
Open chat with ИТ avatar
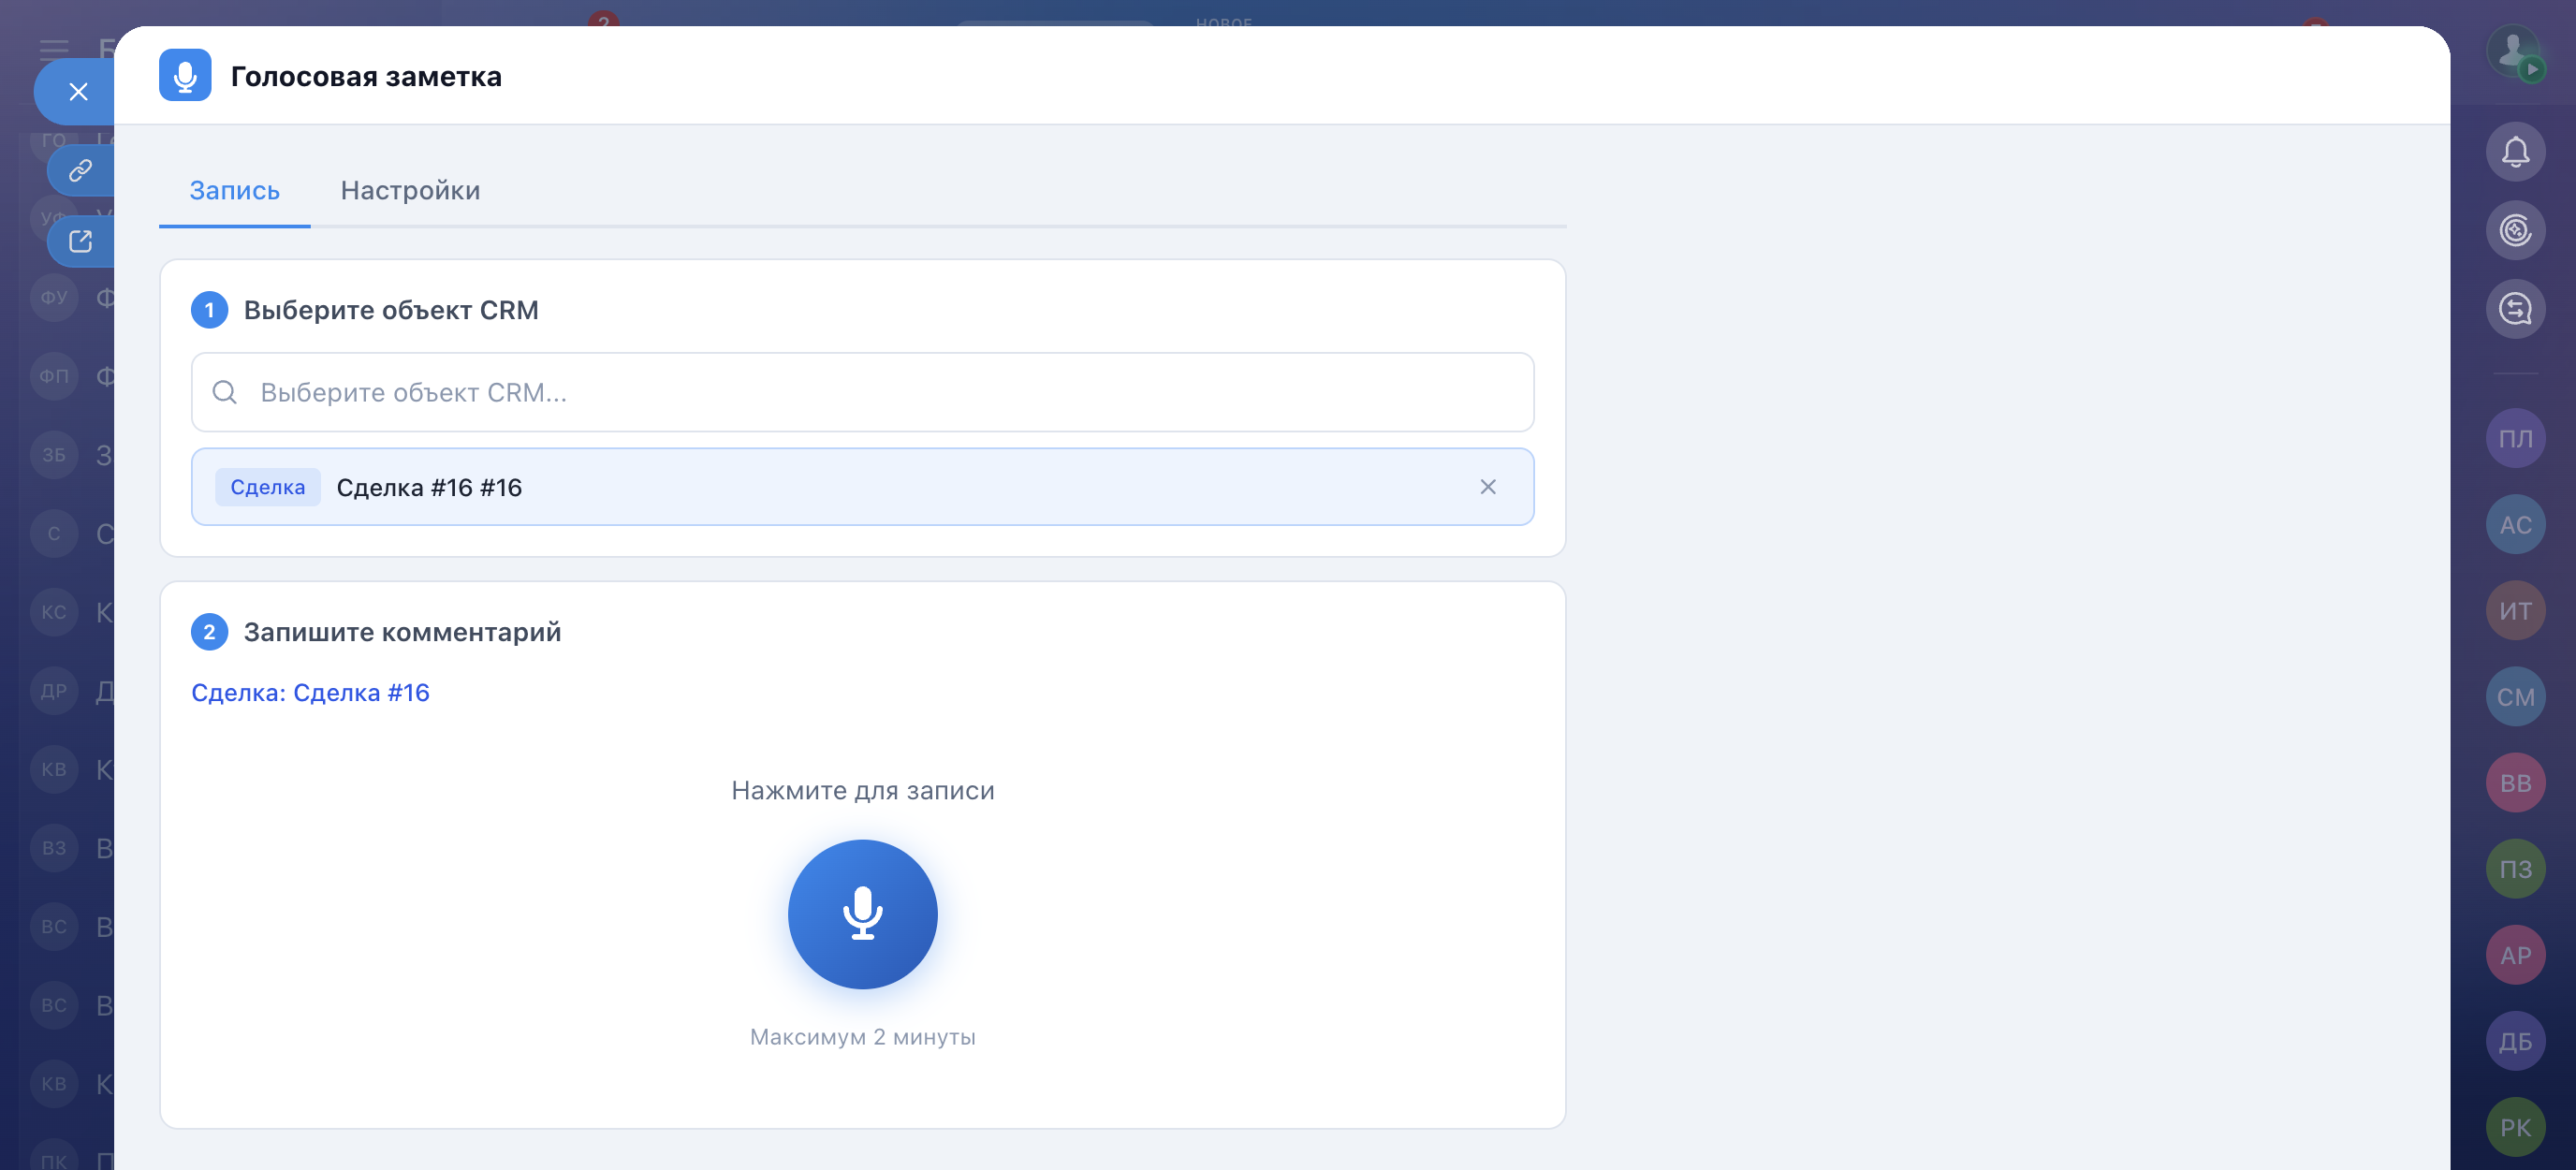[2515, 610]
